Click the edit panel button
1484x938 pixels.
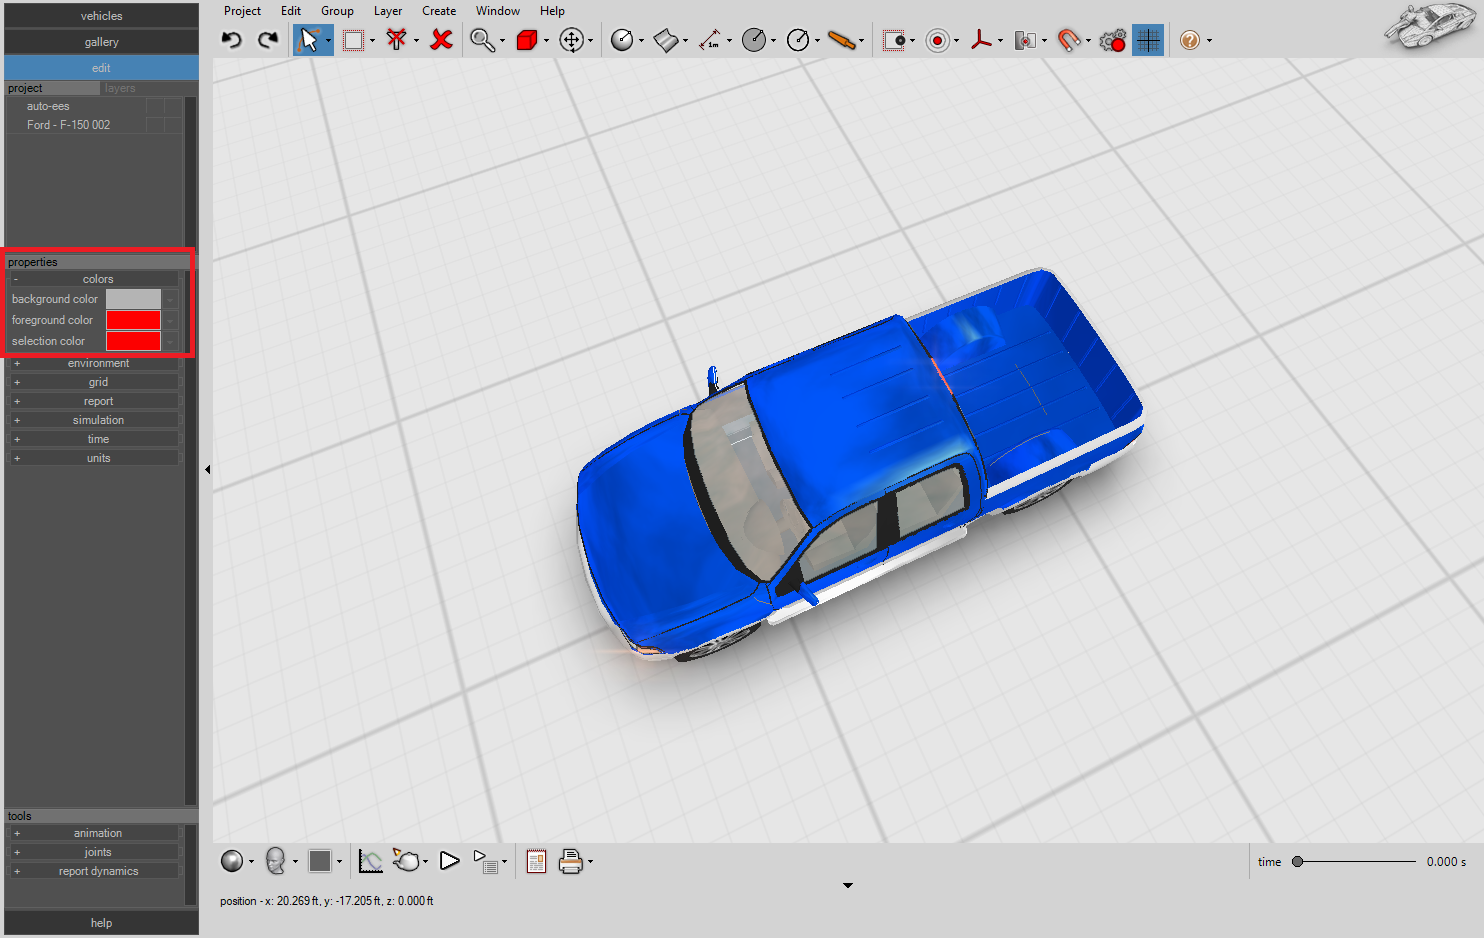click(x=101, y=68)
